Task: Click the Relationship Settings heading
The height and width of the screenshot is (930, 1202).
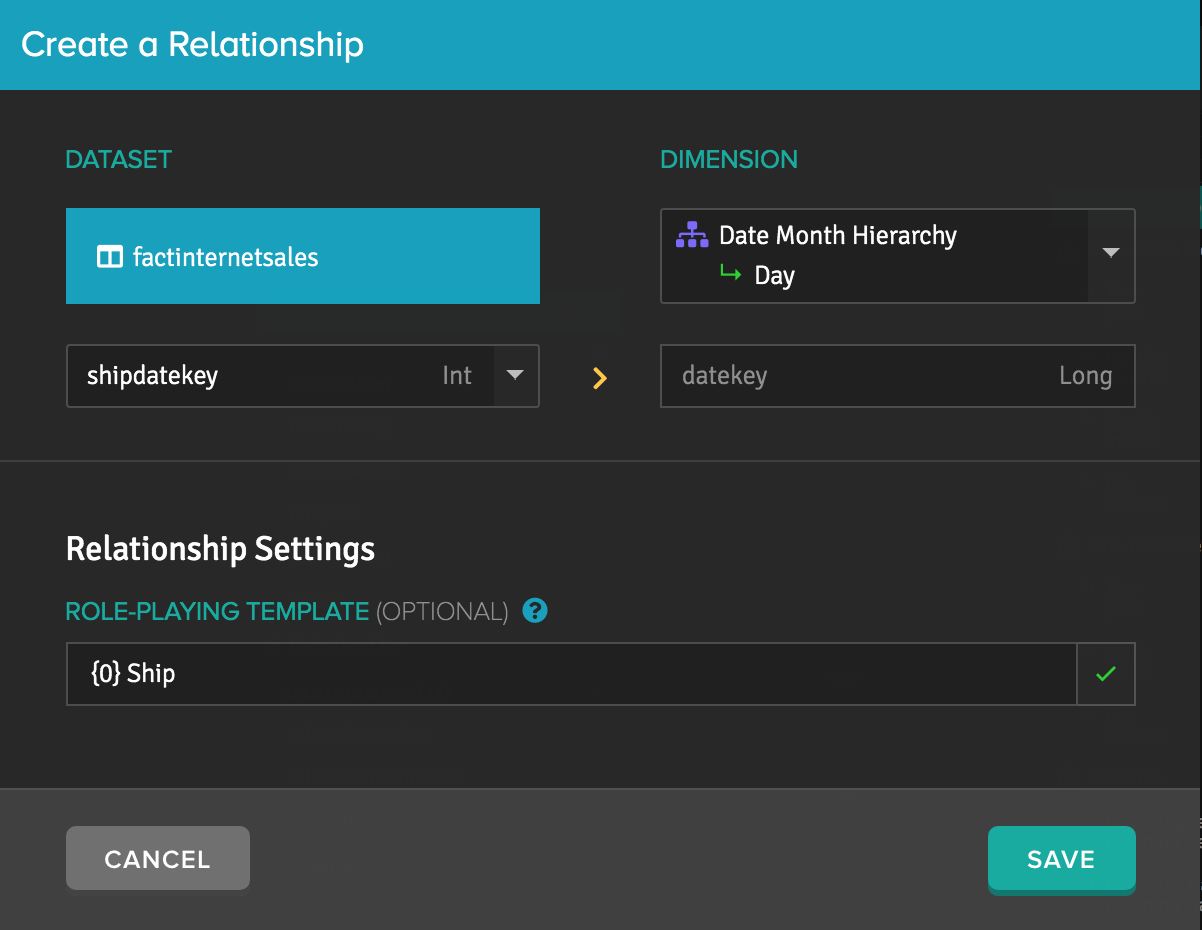Action: [220, 548]
